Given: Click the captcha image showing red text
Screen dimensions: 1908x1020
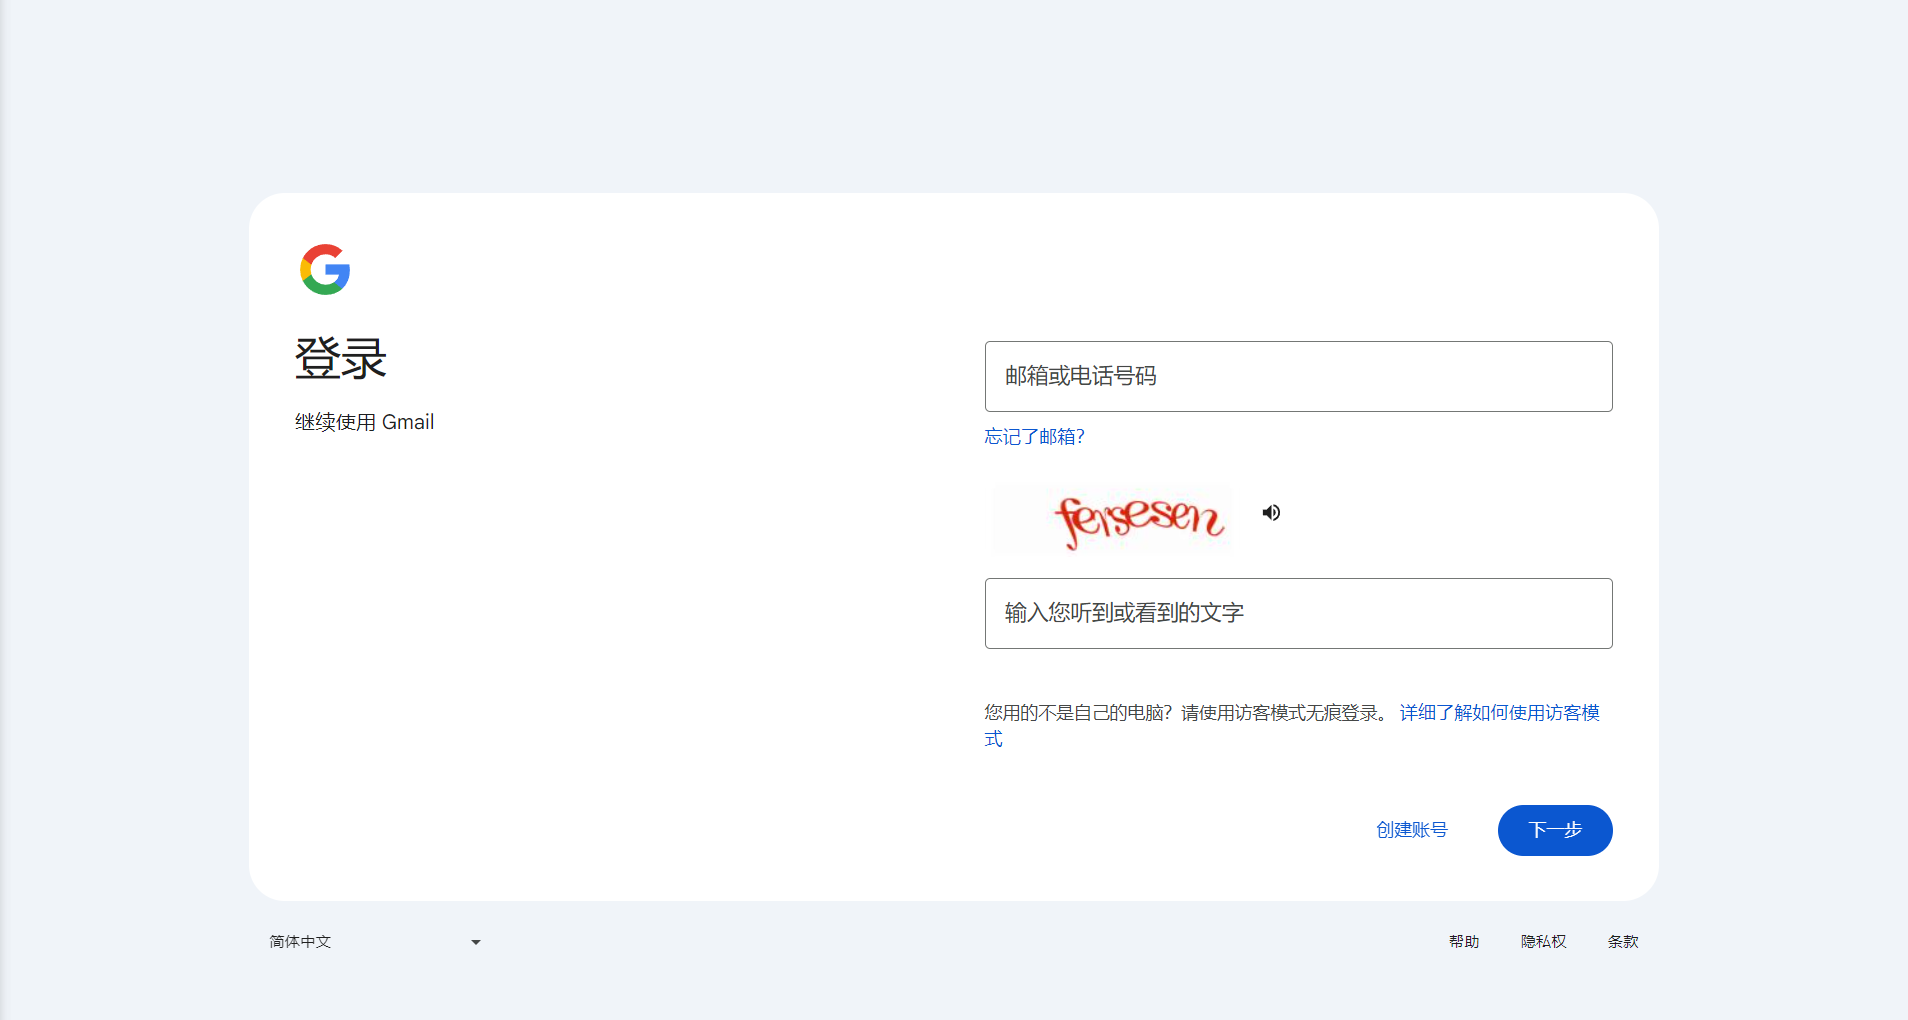Looking at the screenshot, I should (1111, 519).
